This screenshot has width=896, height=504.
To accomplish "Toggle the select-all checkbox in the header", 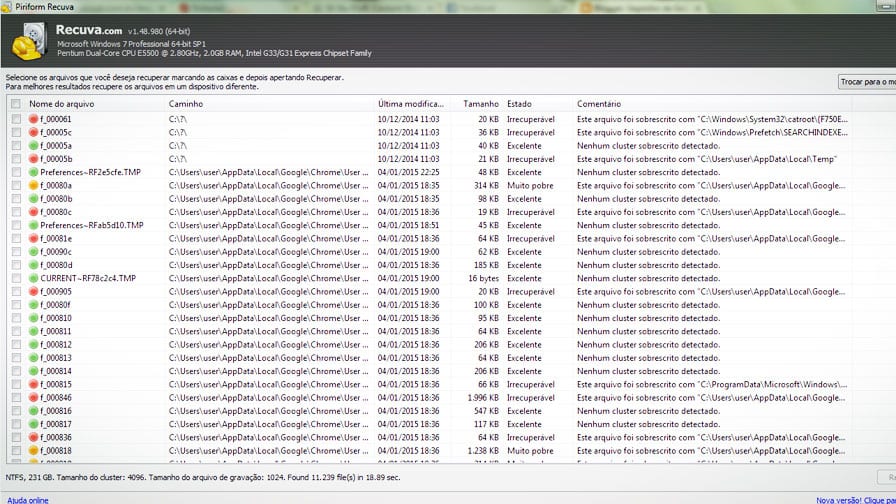I will [x=15, y=103].
